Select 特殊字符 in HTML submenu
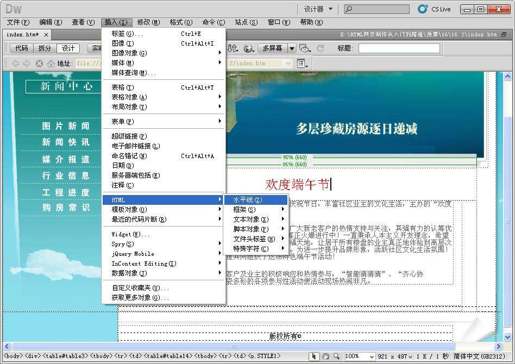This screenshot has height=364, width=515. coord(256,249)
